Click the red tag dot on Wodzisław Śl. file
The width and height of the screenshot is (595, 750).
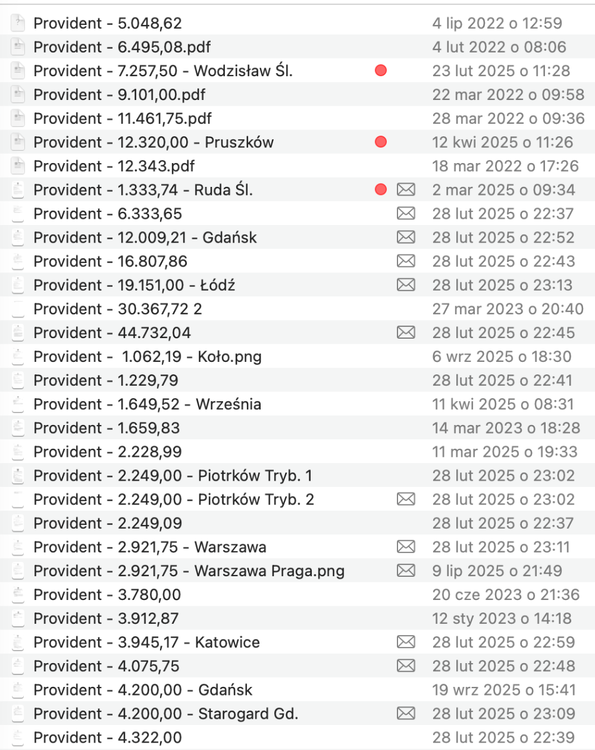tap(381, 71)
